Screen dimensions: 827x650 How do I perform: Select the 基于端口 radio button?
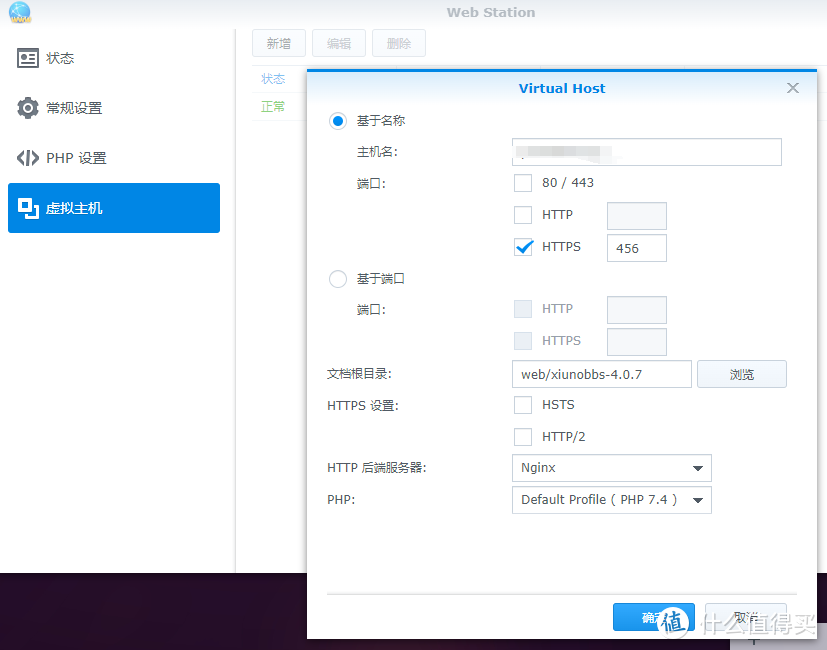(x=338, y=279)
